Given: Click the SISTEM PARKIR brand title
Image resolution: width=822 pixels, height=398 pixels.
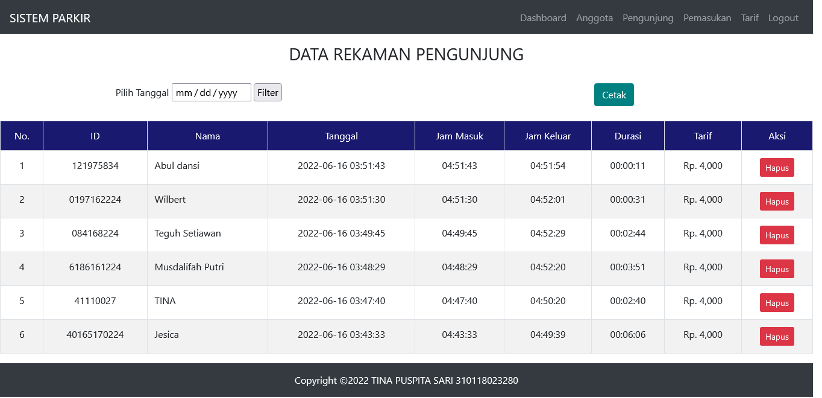Looking at the screenshot, I should coord(50,18).
